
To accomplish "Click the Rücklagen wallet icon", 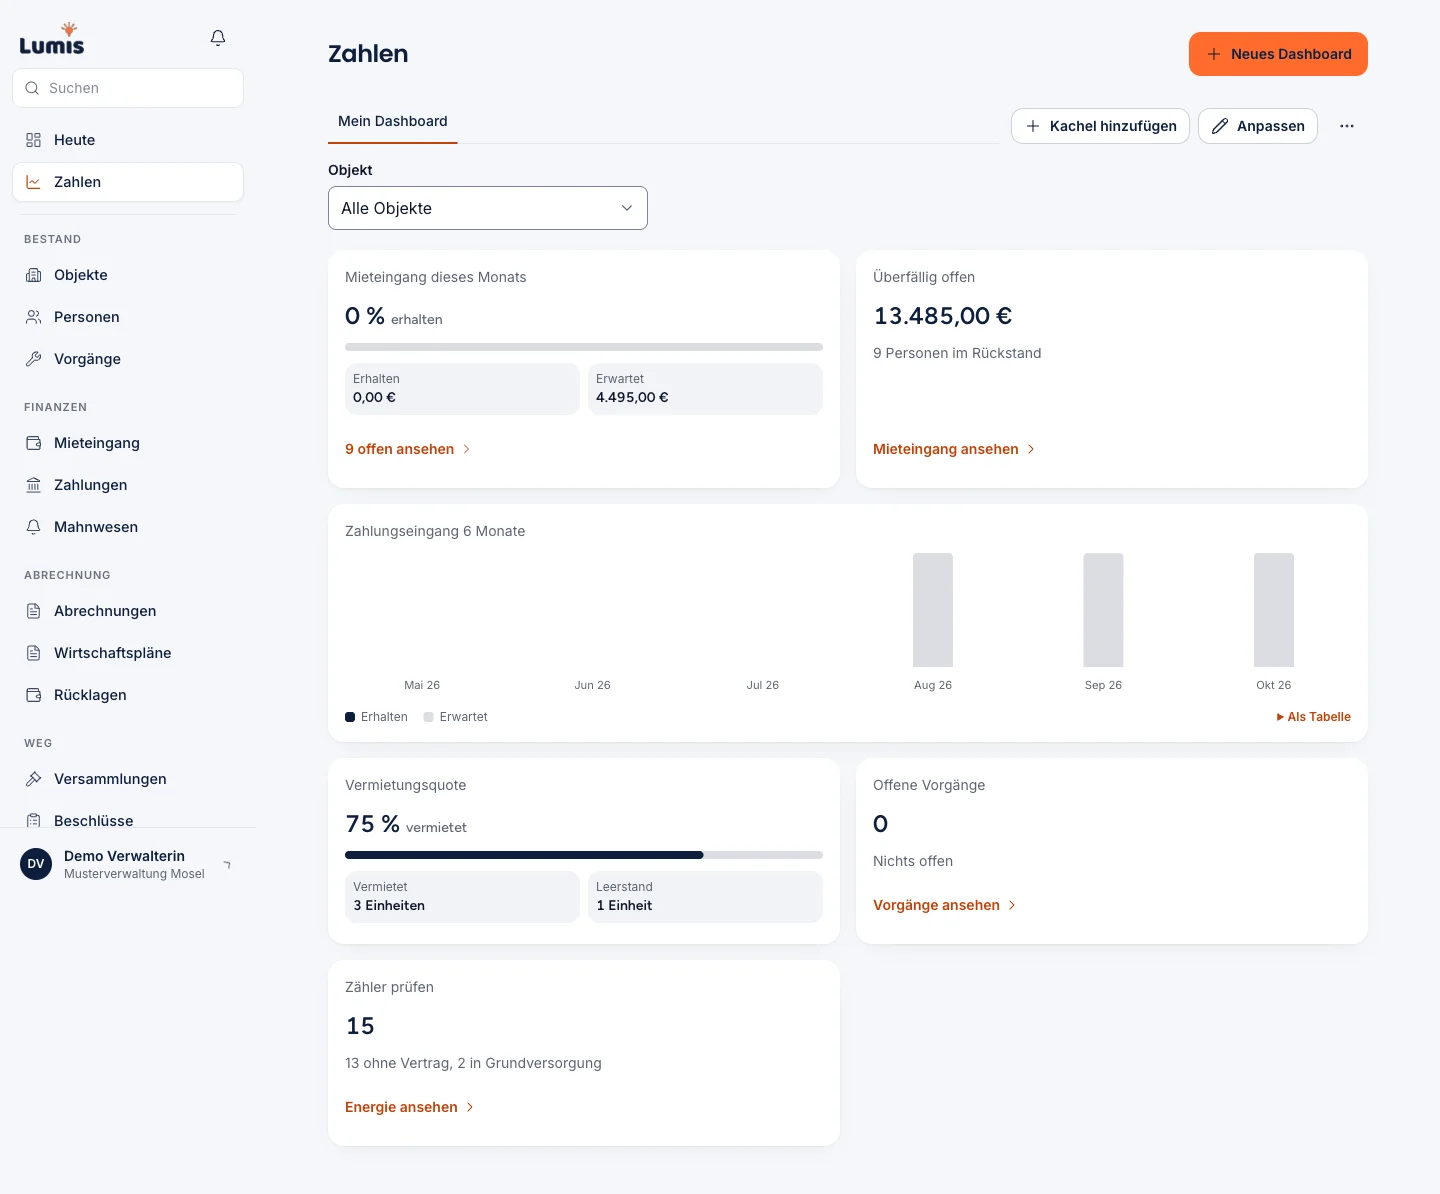I will pyautogui.click(x=34, y=695).
